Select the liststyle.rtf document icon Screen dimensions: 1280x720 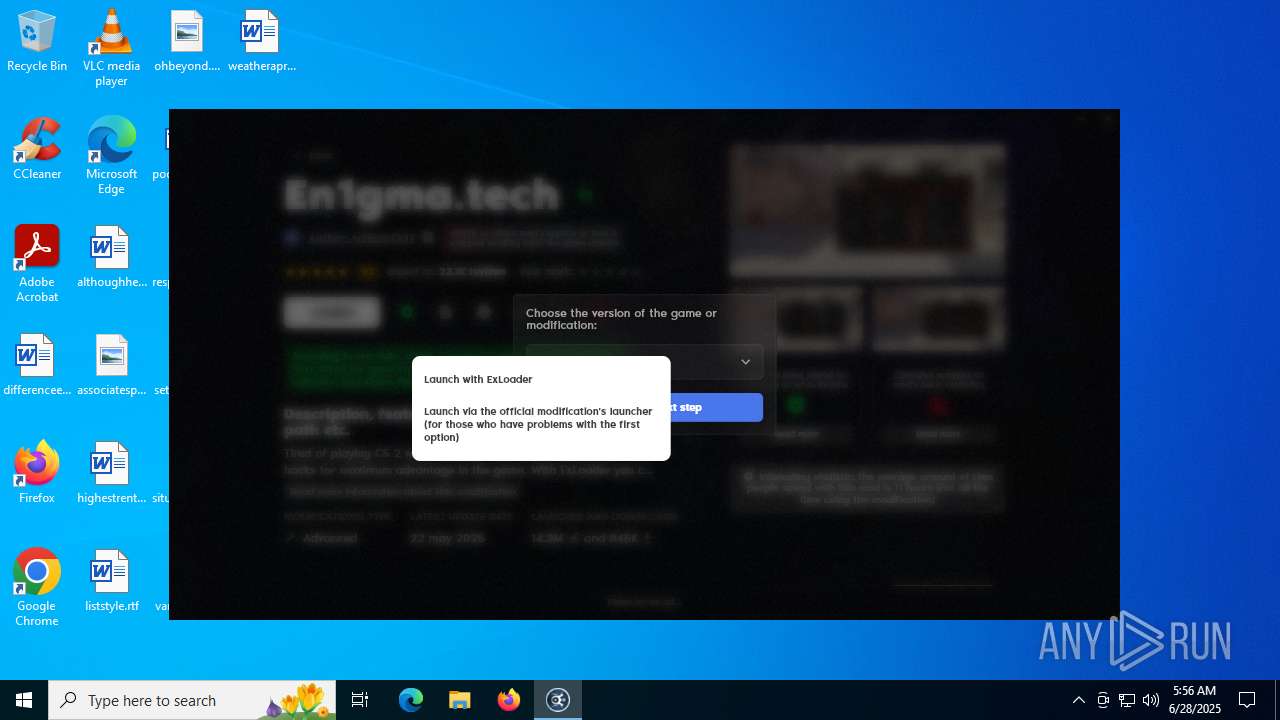click(x=111, y=582)
